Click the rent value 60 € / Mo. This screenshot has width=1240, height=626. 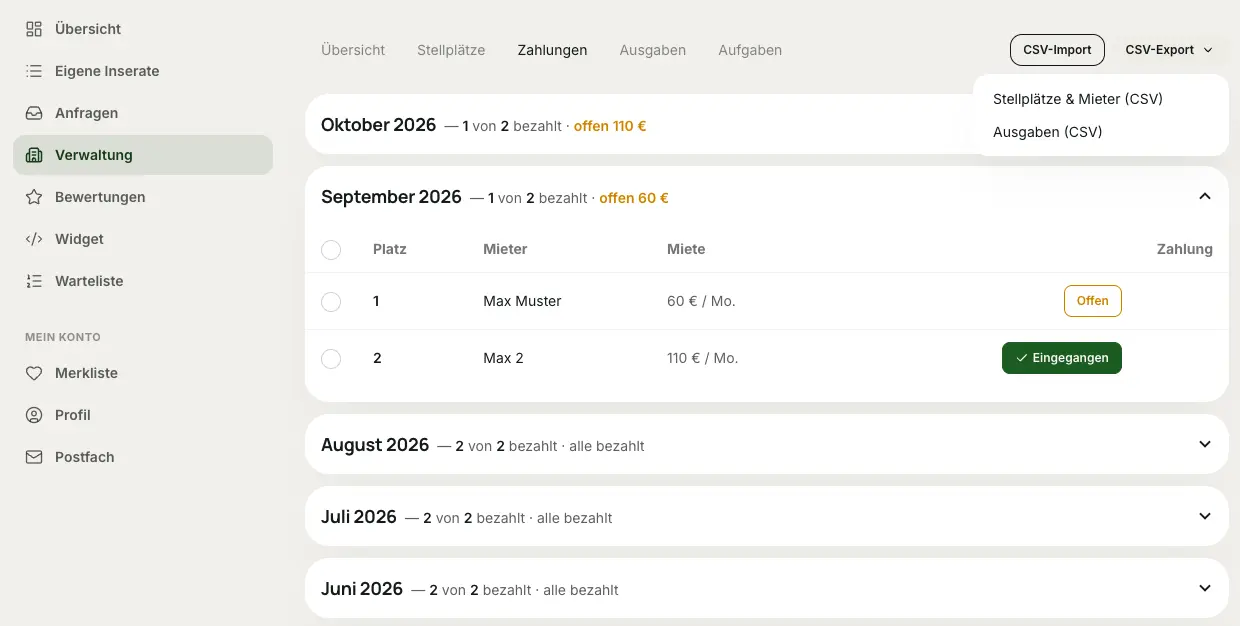[x=701, y=301]
